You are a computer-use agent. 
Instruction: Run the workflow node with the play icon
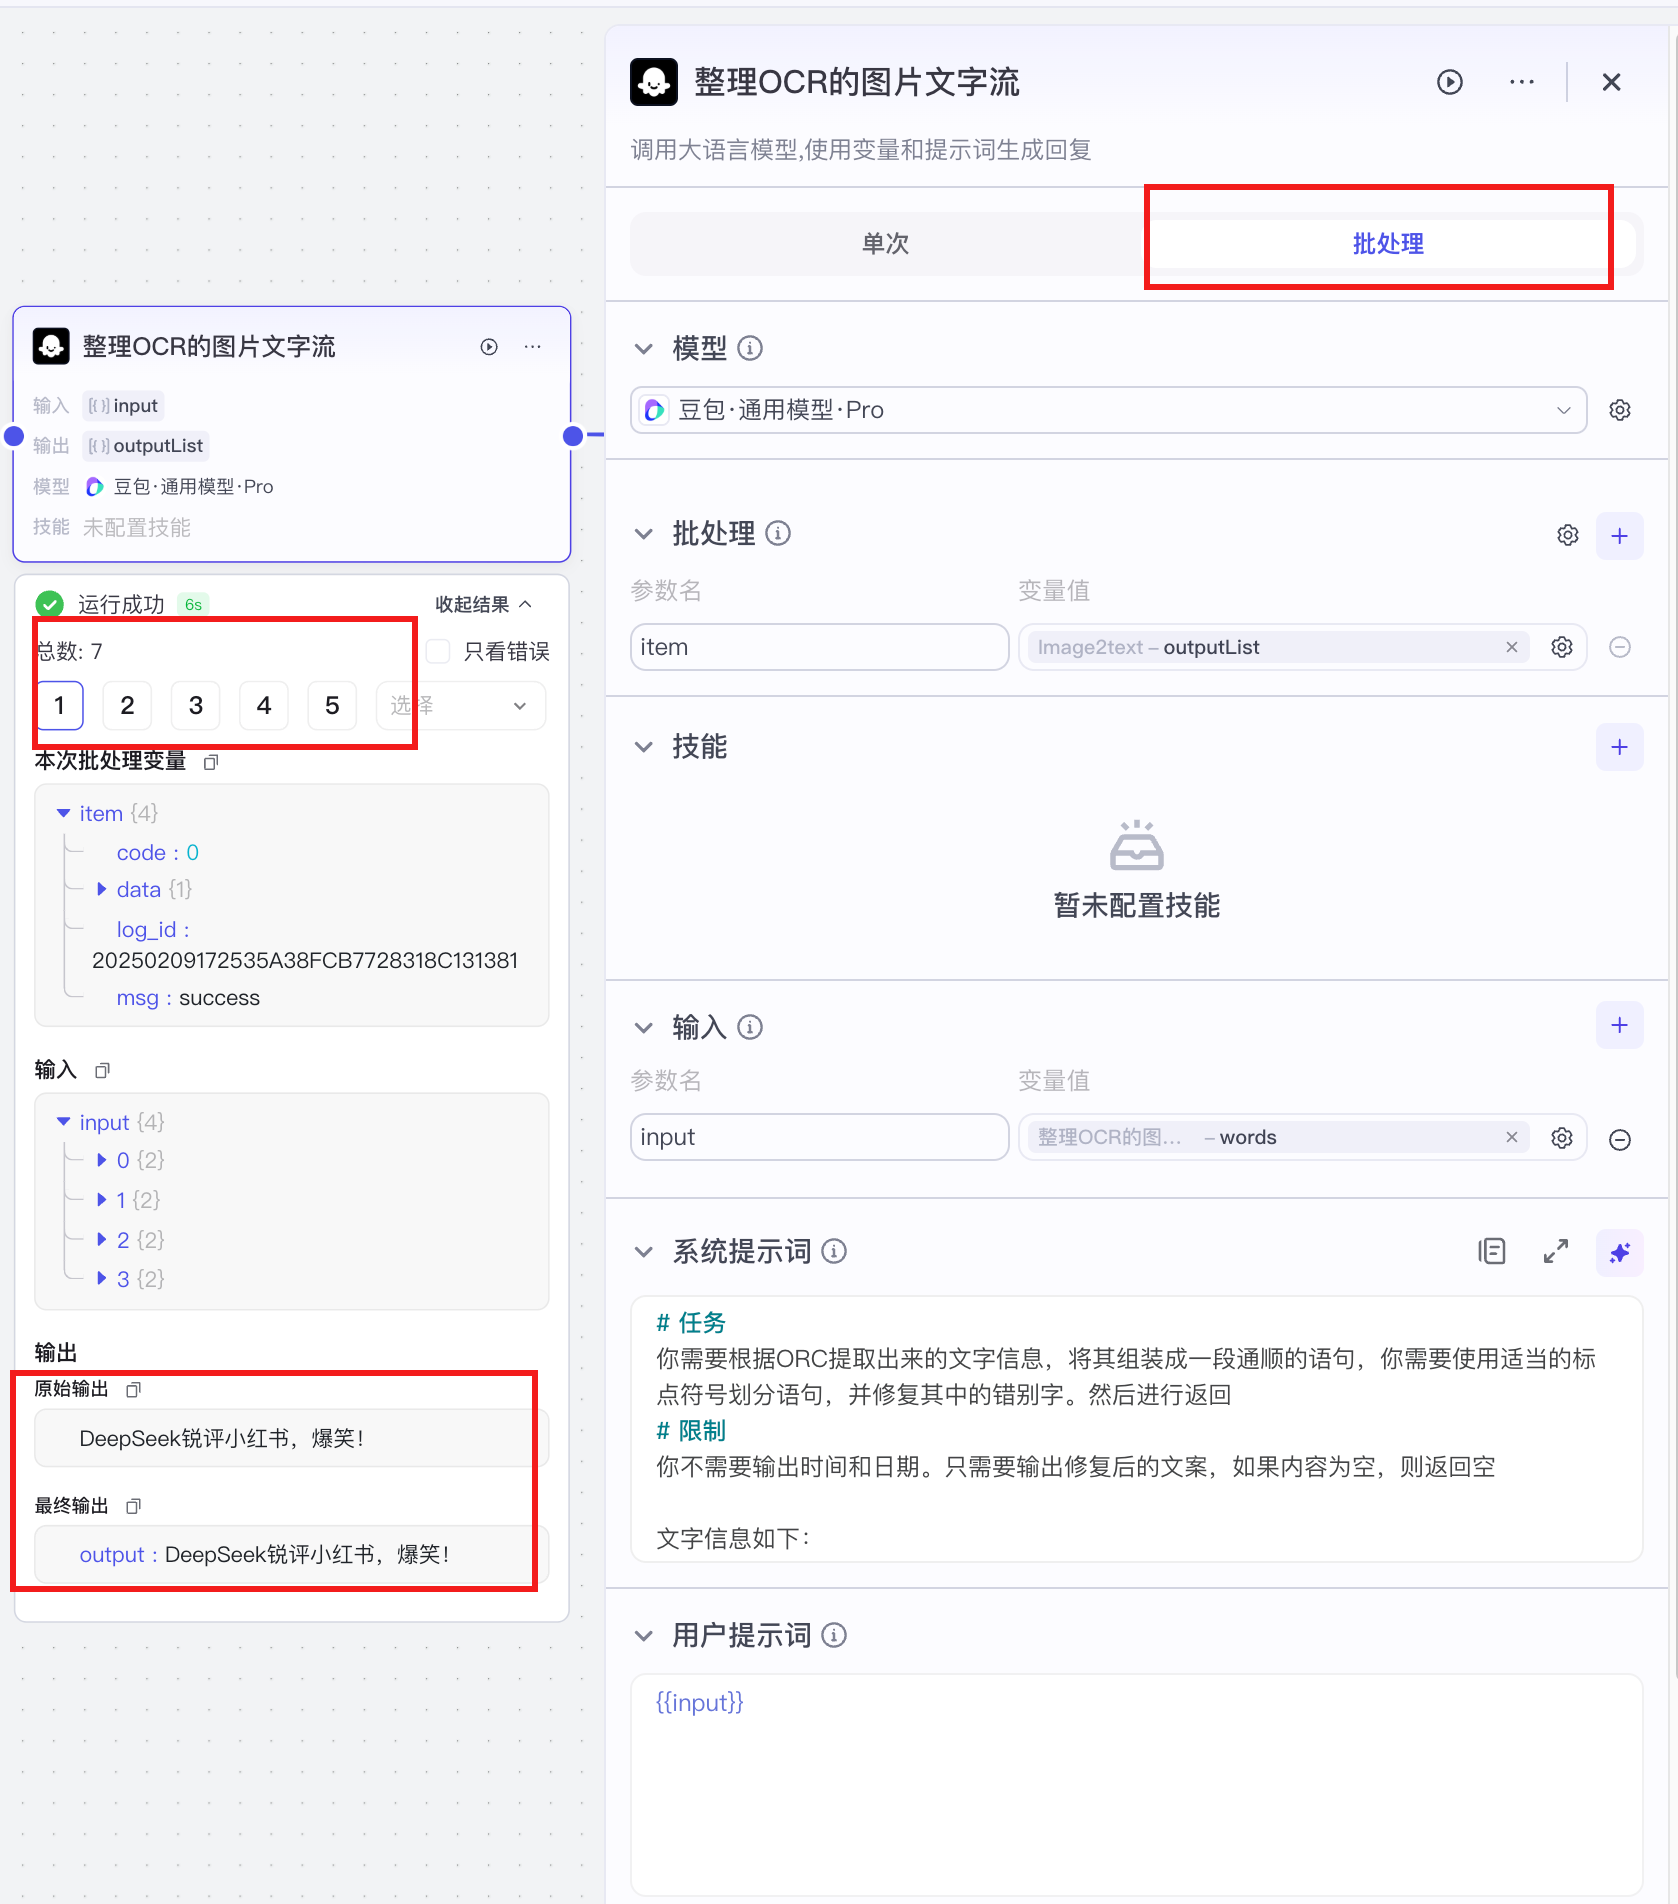[x=489, y=346]
